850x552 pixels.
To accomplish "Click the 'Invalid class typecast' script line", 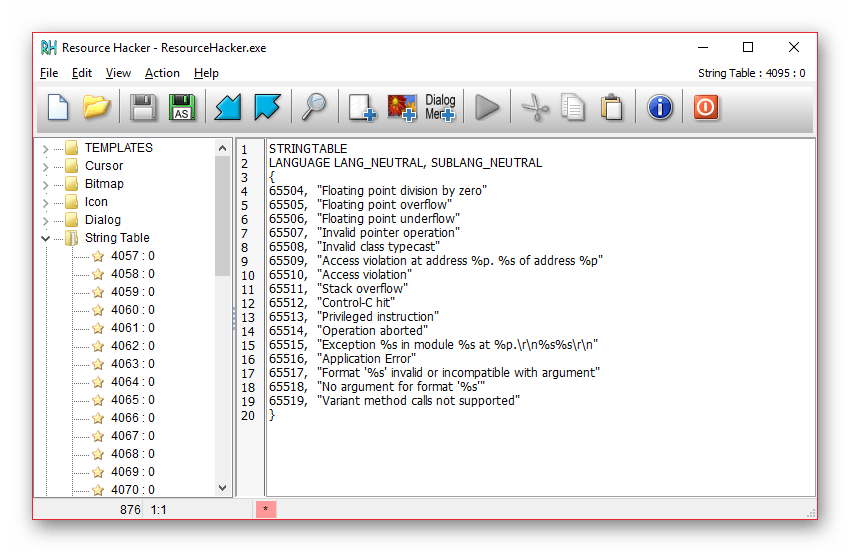I will (x=355, y=247).
